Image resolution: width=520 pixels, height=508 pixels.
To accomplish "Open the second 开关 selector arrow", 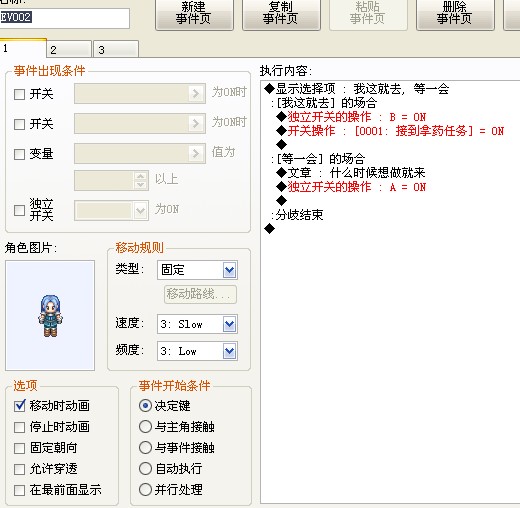I will point(196,124).
